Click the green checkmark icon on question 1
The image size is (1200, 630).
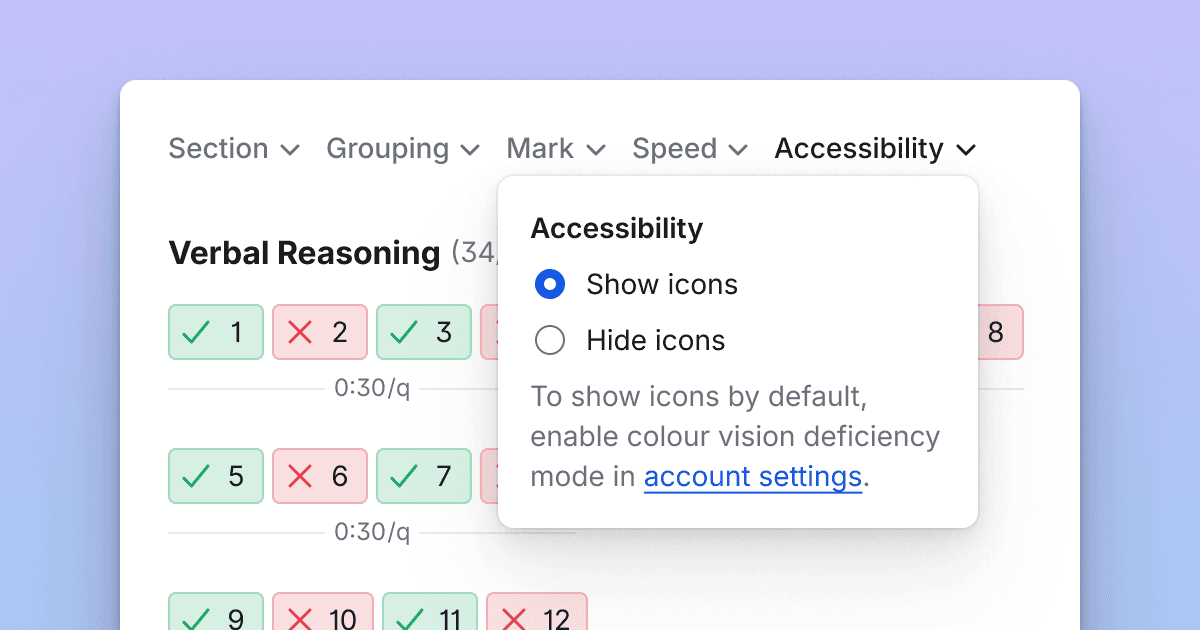[x=197, y=333]
